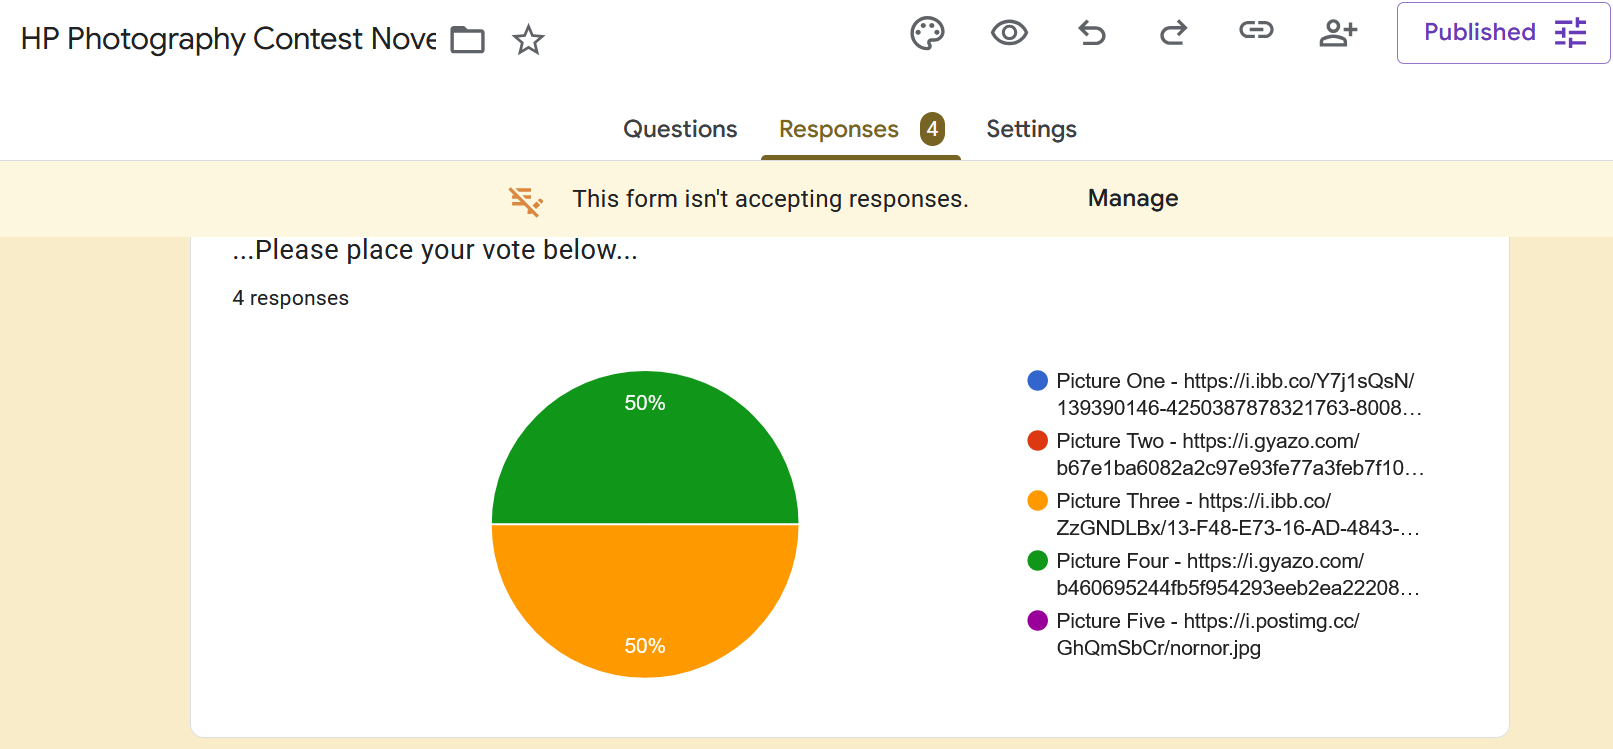Screen dimensions: 1613x749
Task: Move form to folder icon
Action: click(x=467, y=40)
